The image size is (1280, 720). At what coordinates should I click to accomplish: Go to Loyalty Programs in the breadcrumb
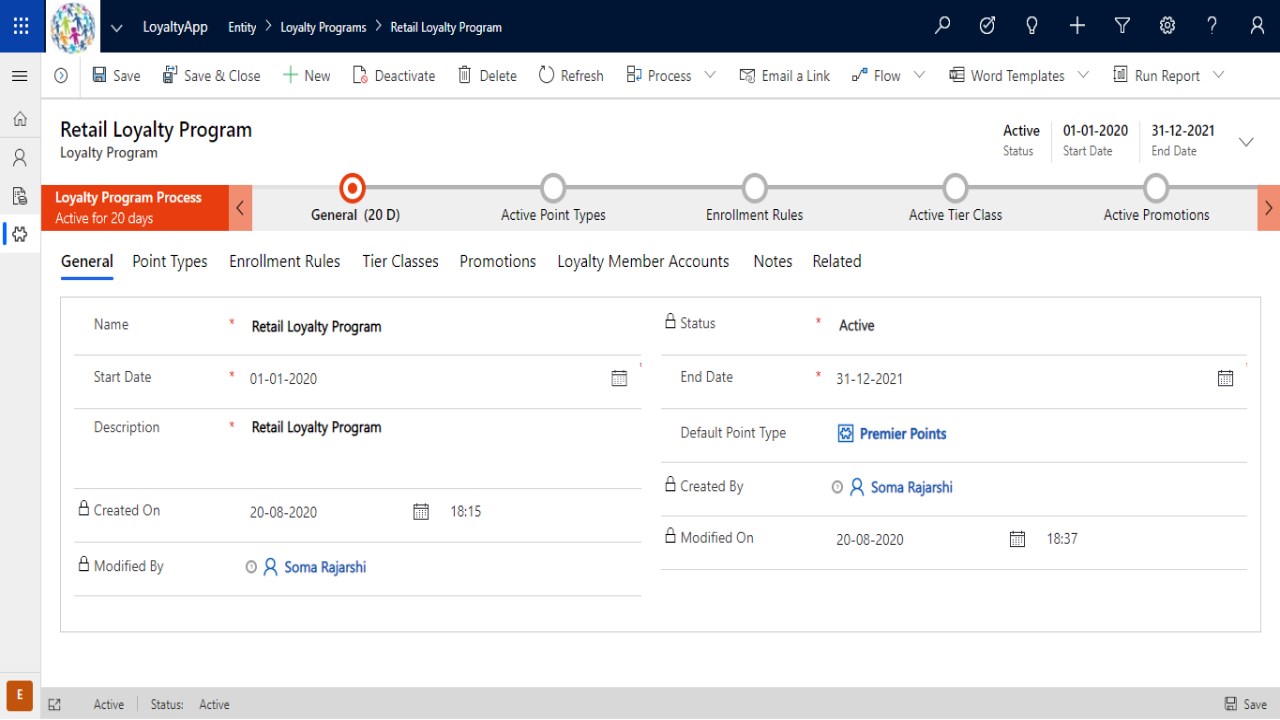click(323, 28)
